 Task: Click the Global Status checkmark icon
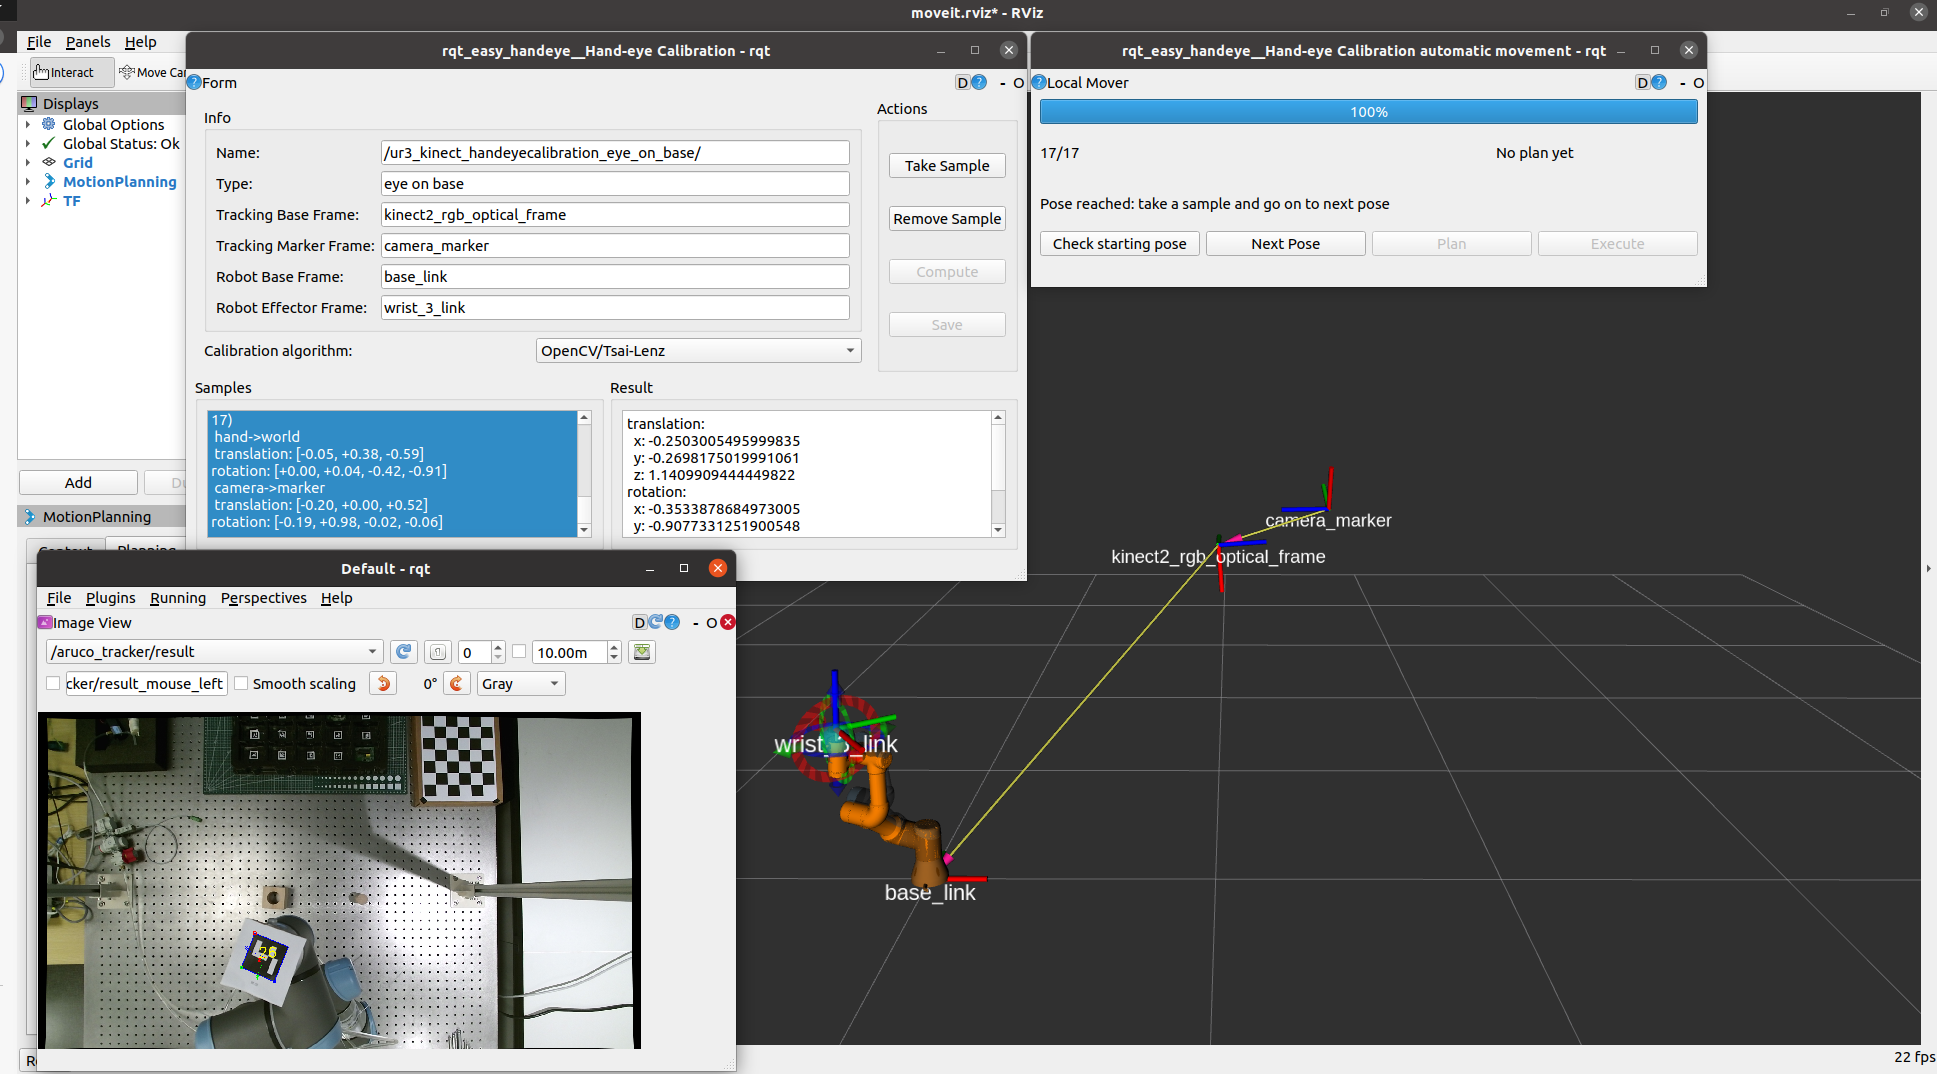(x=48, y=143)
